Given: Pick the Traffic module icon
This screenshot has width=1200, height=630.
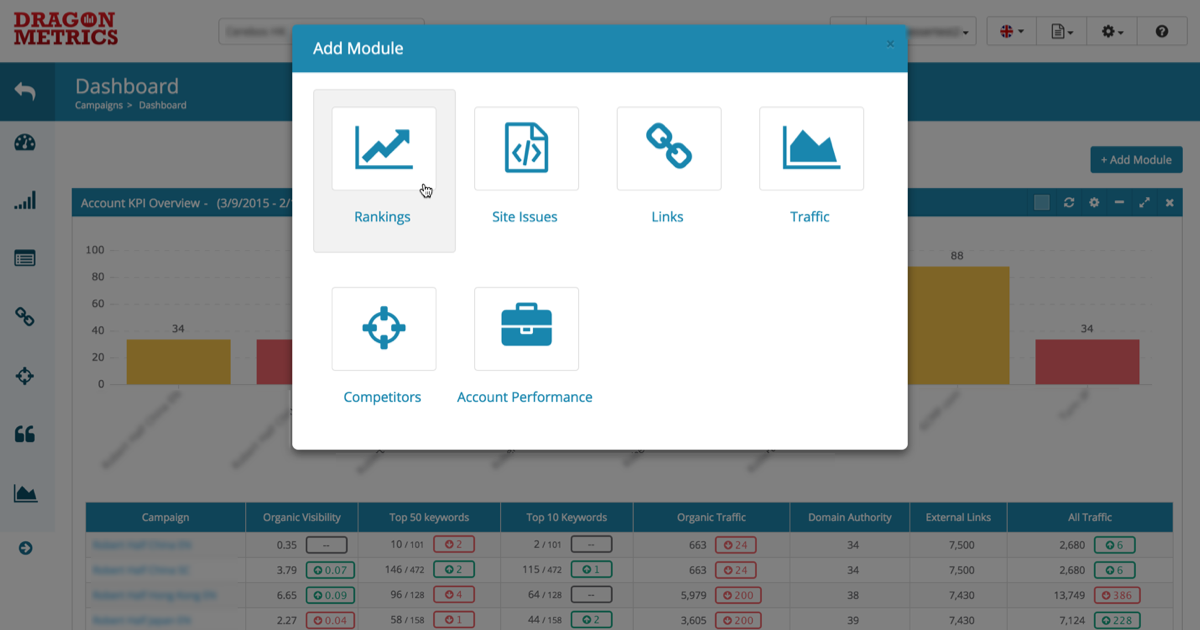Looking at the screenshot, I should tap(811, 148).
